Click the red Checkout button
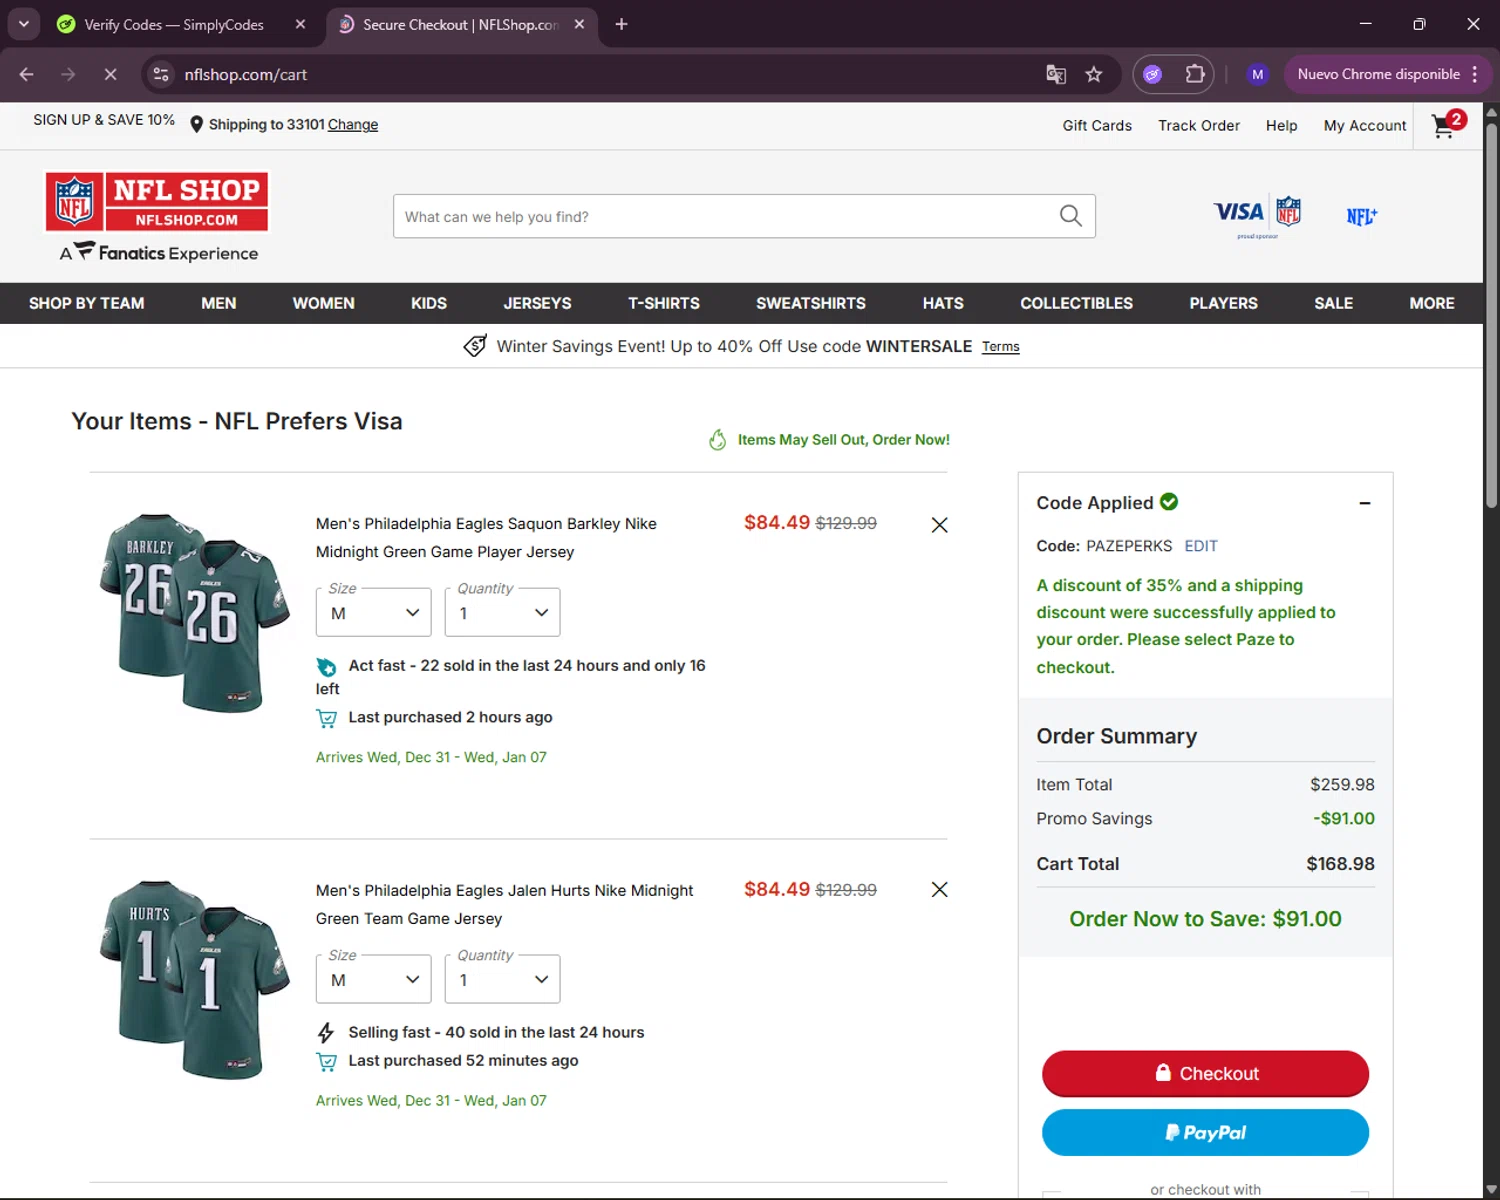 click(1205, 1073)
